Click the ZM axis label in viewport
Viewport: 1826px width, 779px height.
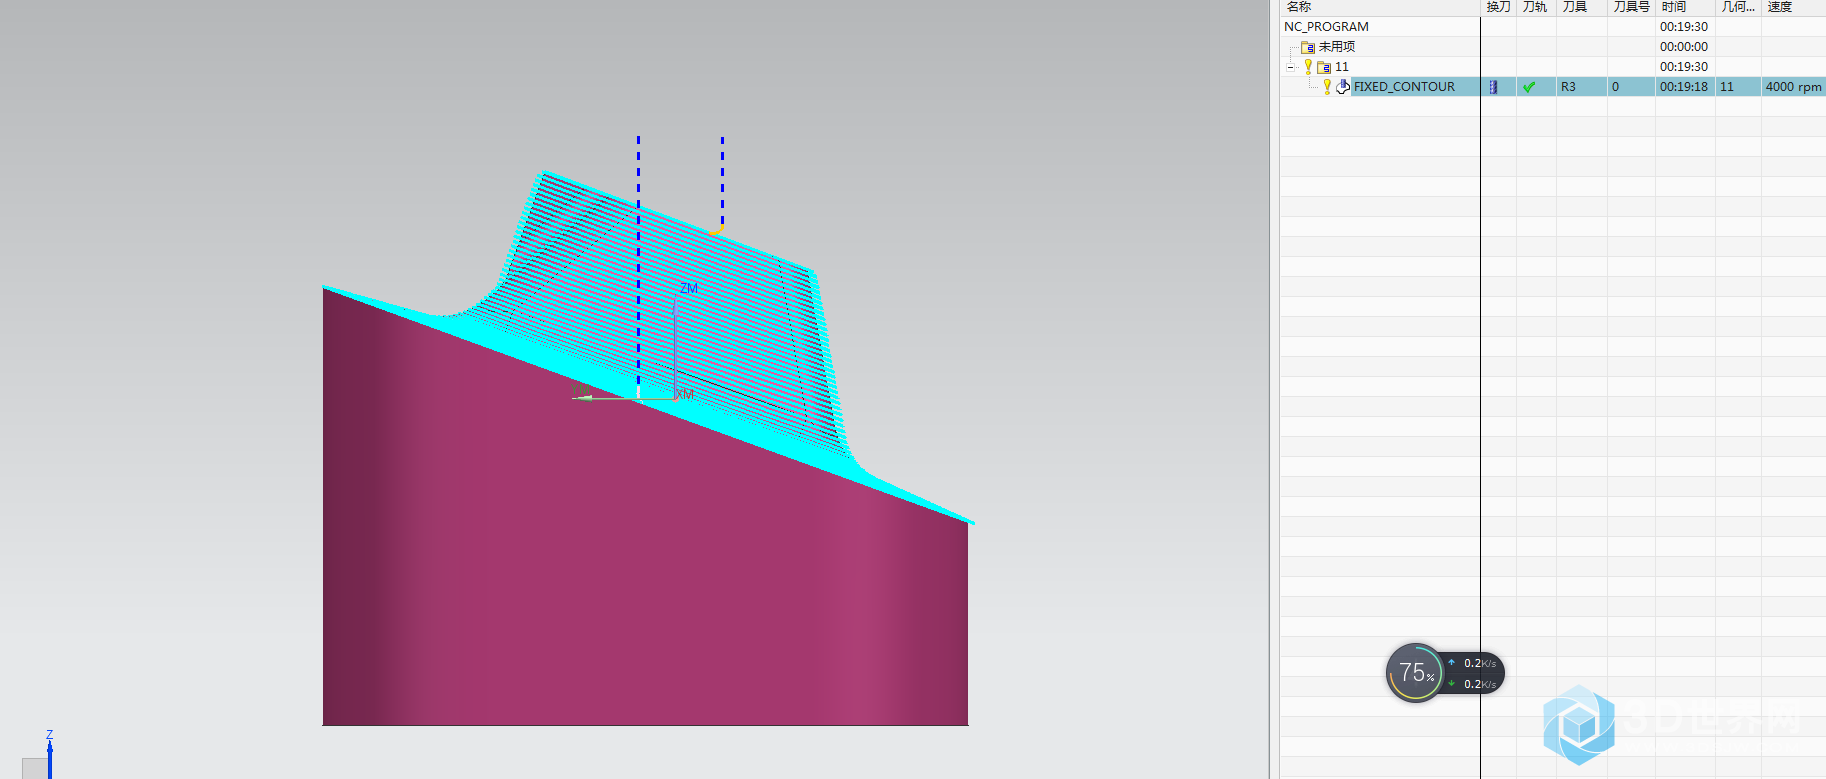tap(689, 288)
